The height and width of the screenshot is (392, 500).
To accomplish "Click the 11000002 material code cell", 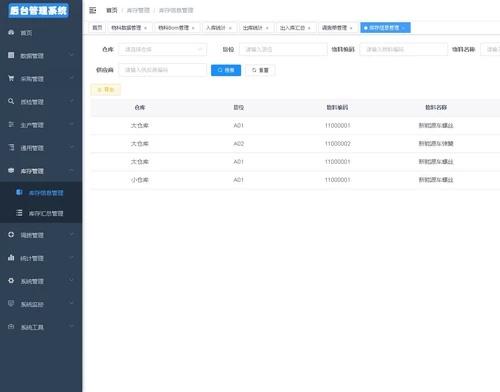I will coord(337,144).
